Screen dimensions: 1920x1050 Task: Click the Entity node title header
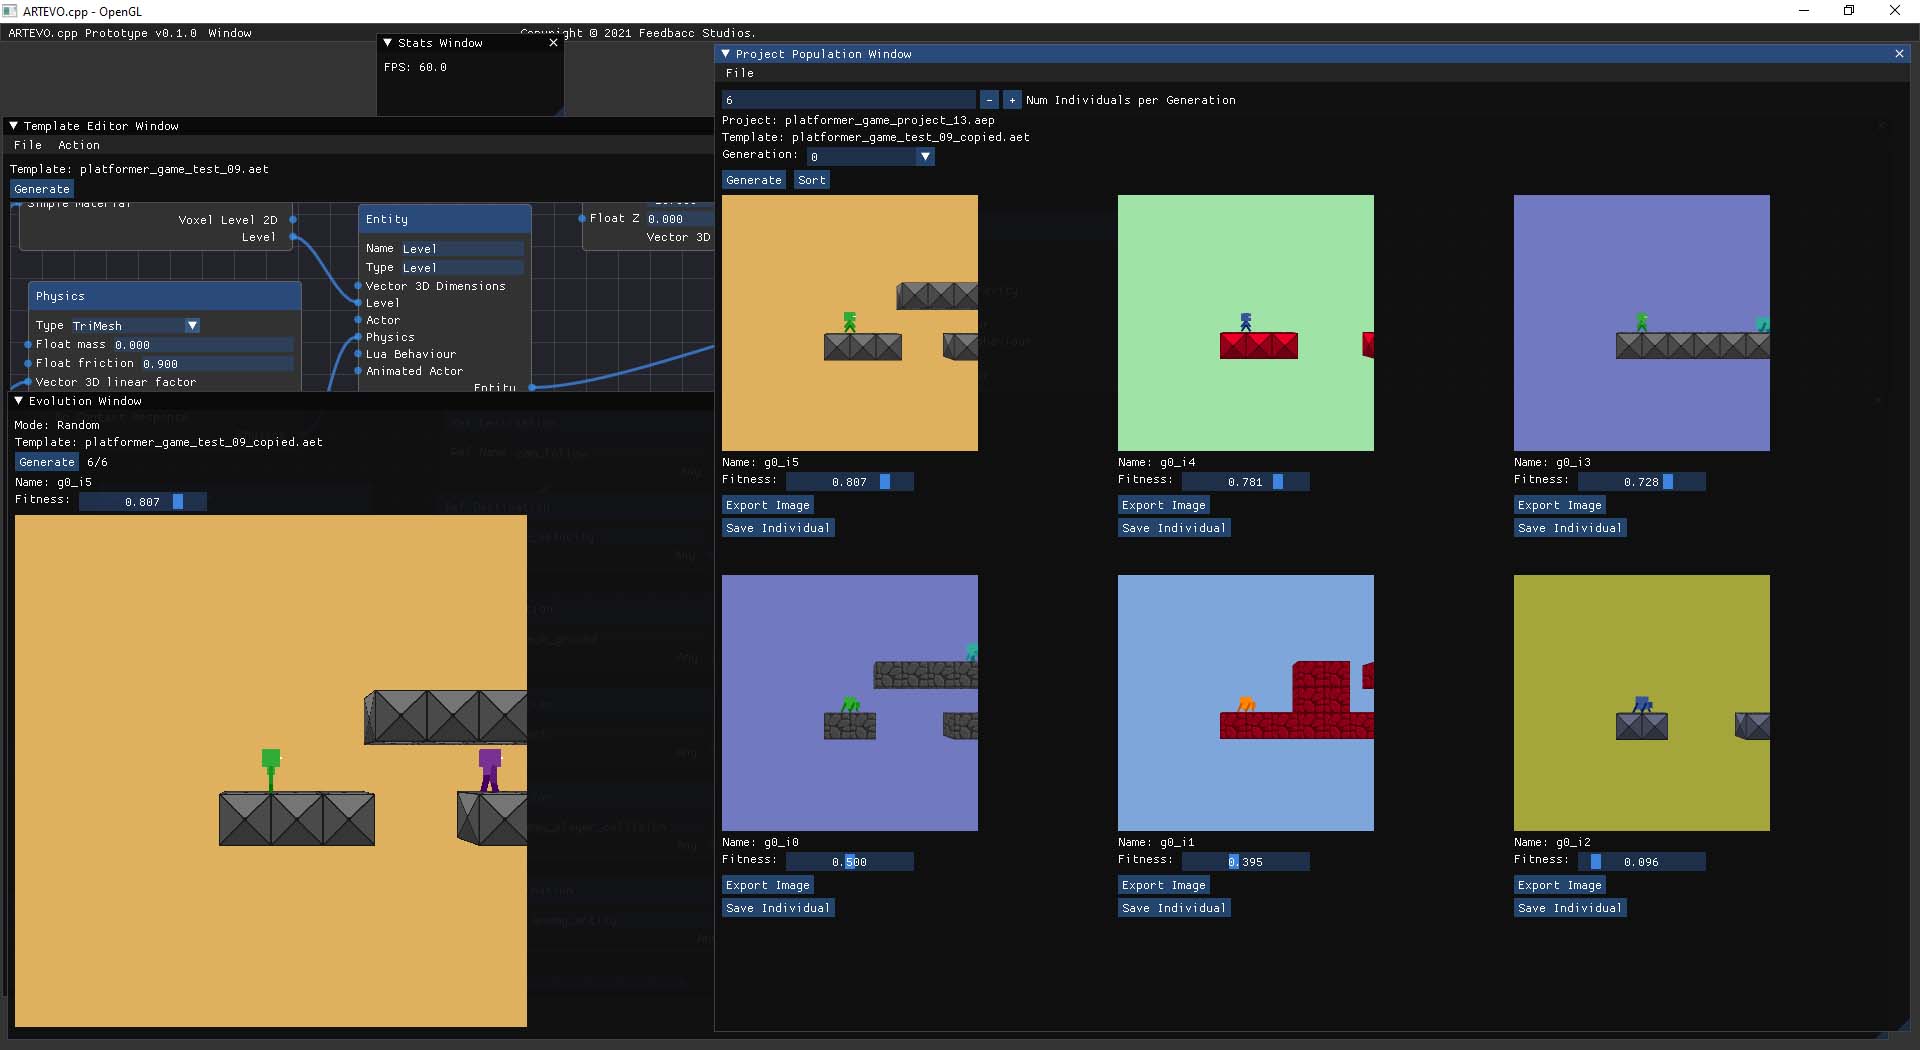point(444,219)
